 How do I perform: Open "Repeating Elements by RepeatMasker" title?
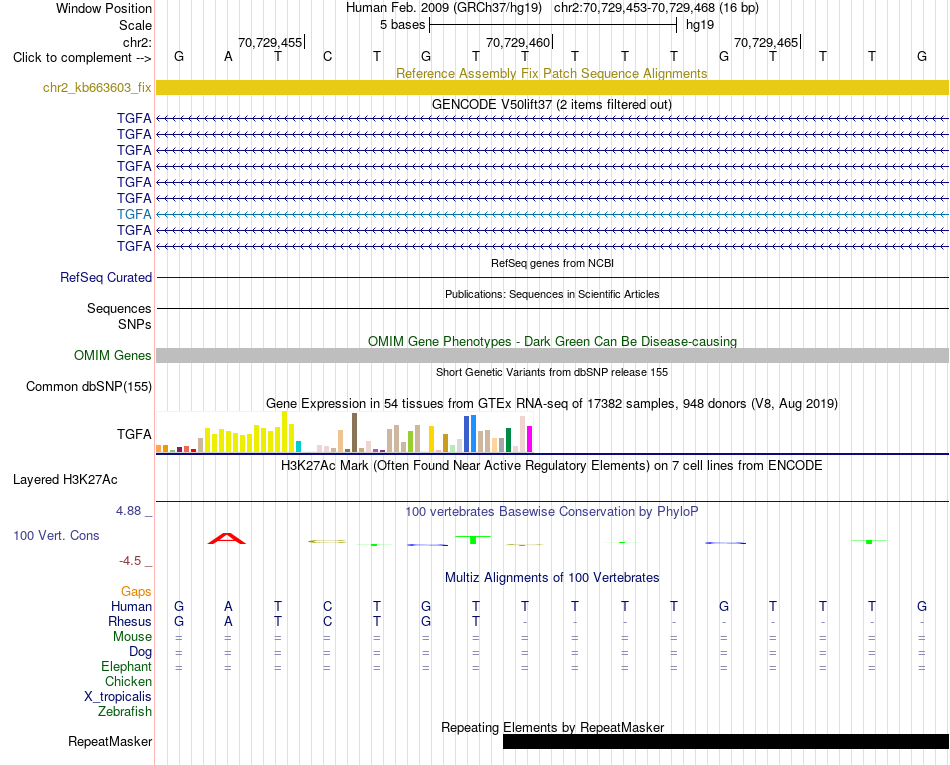pyautogui.click(x=552, y=727)
